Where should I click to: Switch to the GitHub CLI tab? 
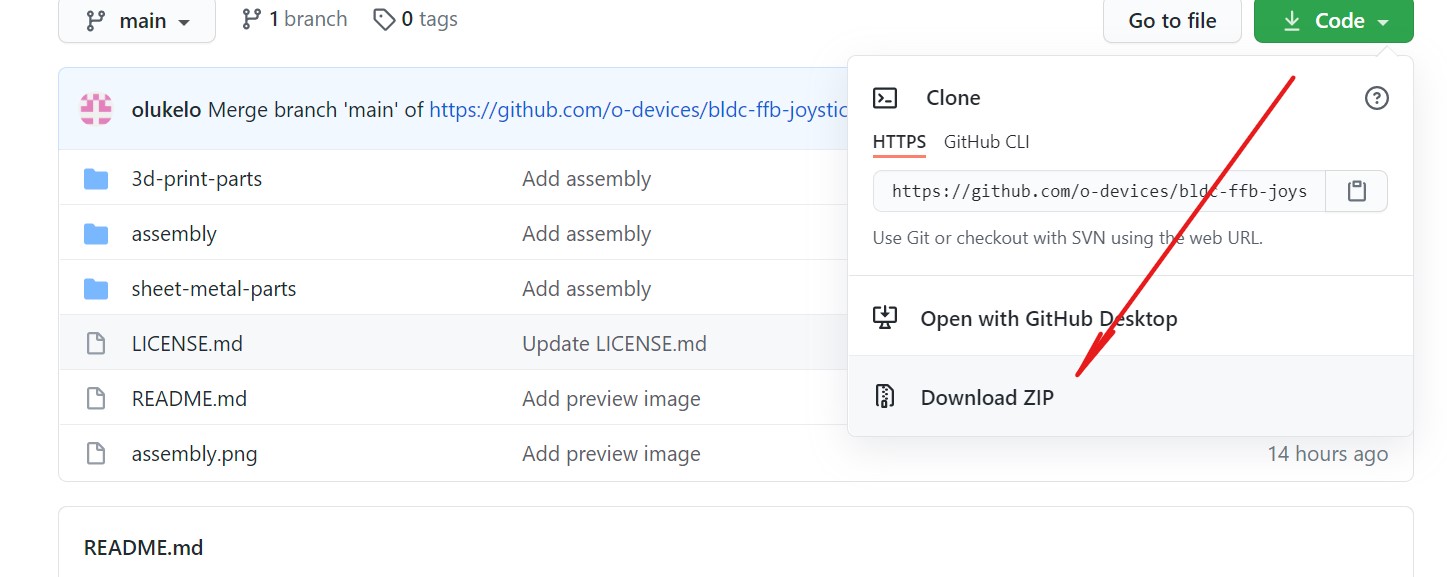click(x=986, y=142)
